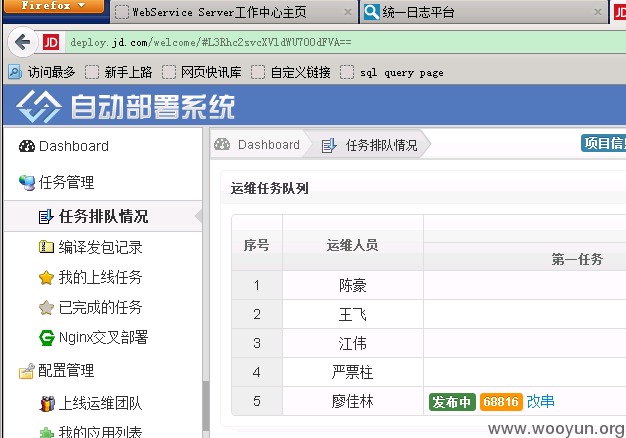The height and width of the screenshot is (438, 626).
Task: Open the 访问最多 bookmark folder
Action: [x=42, y=72]
